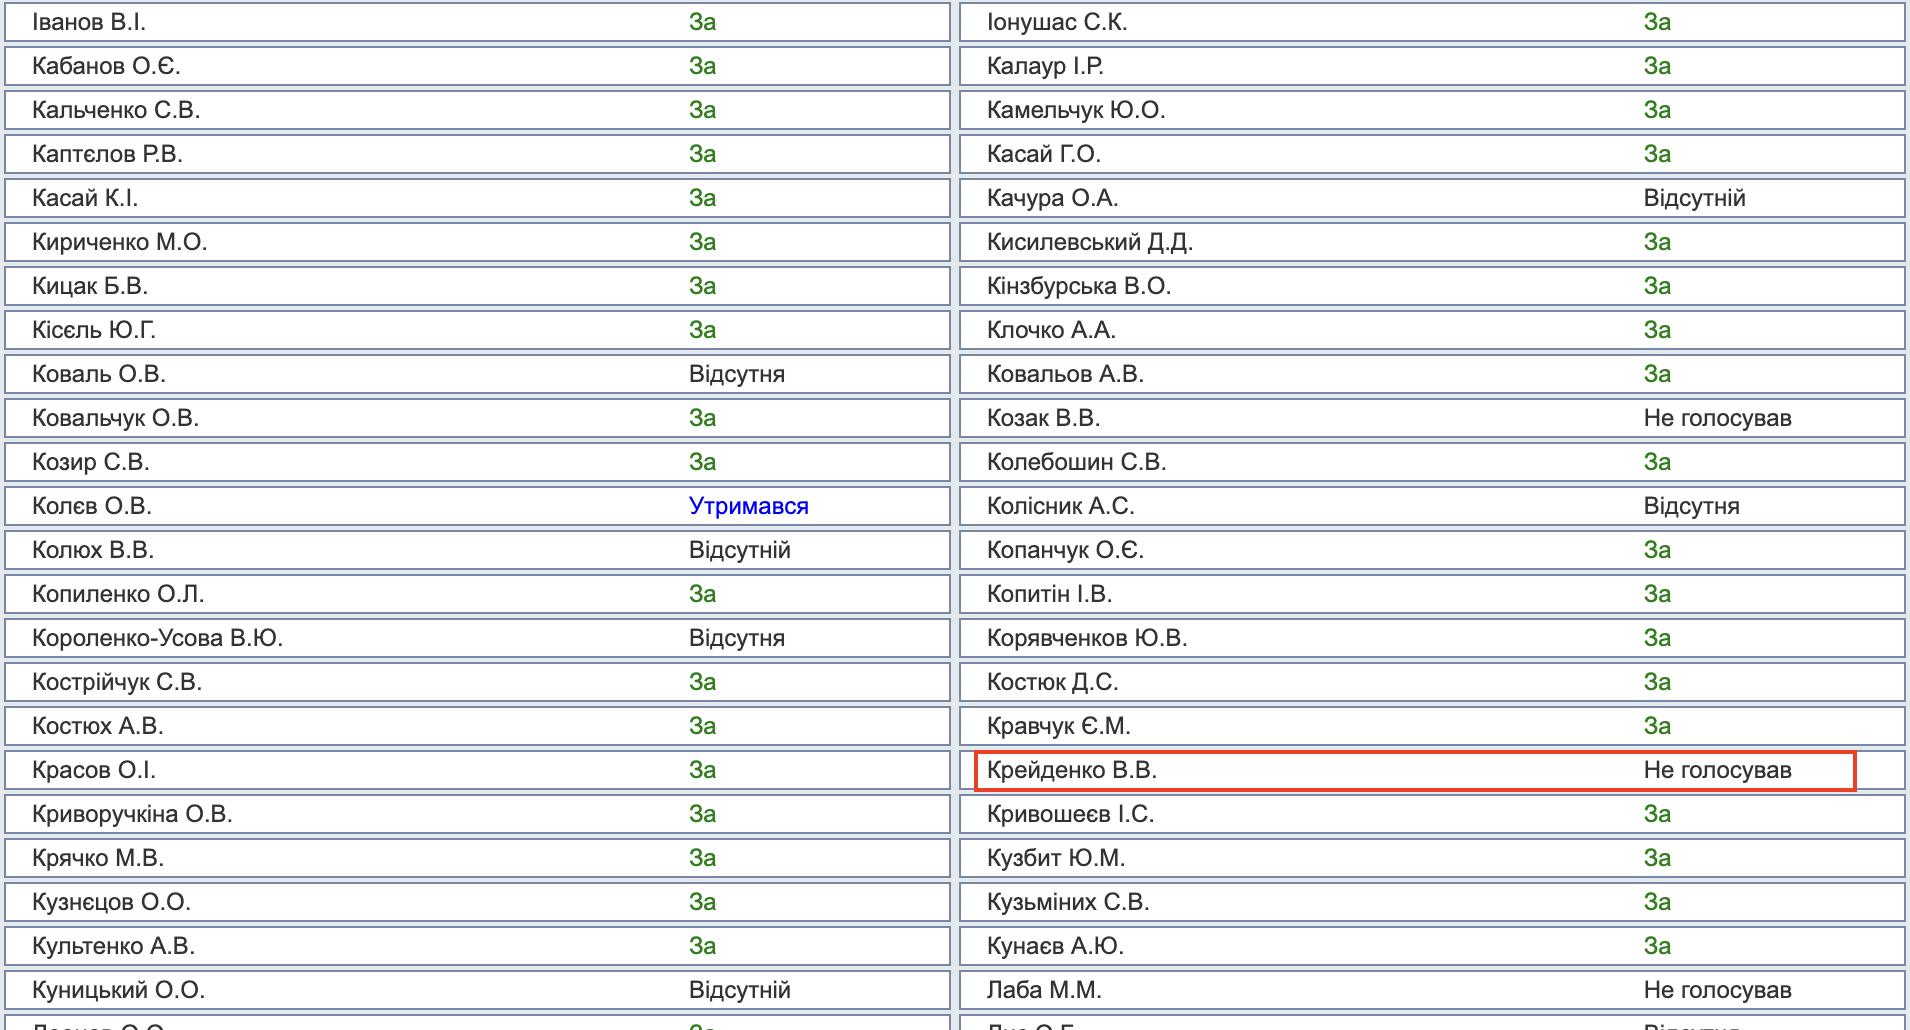
Task: Click Відсутня status of Короленко-Усова В.Ю.
Action: 737,638
